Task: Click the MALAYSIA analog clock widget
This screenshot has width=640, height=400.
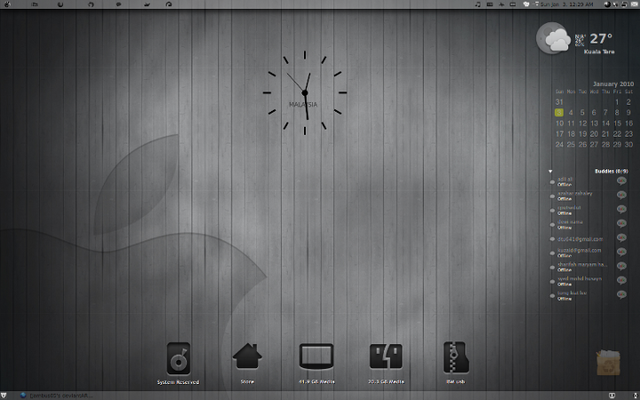Action: coord(304,93)
